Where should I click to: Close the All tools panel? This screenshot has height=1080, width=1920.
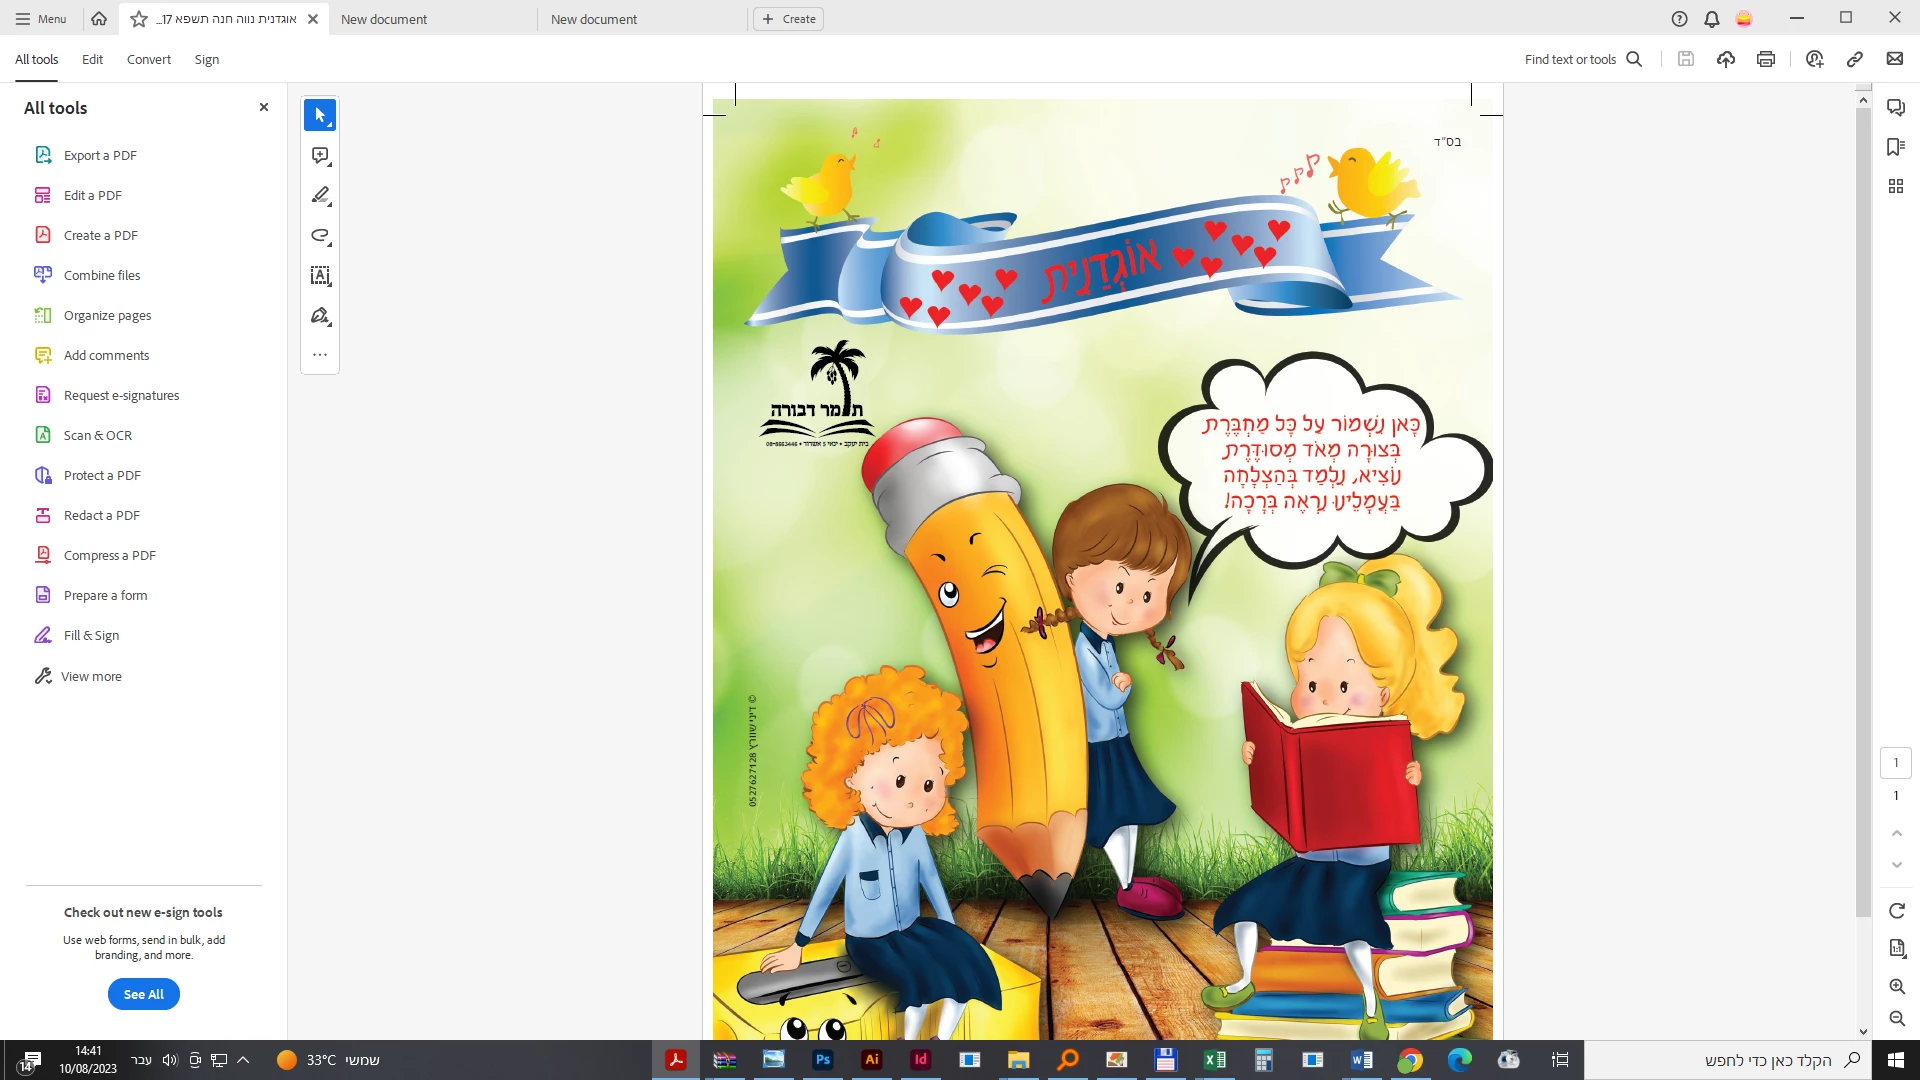pos(264,107)
